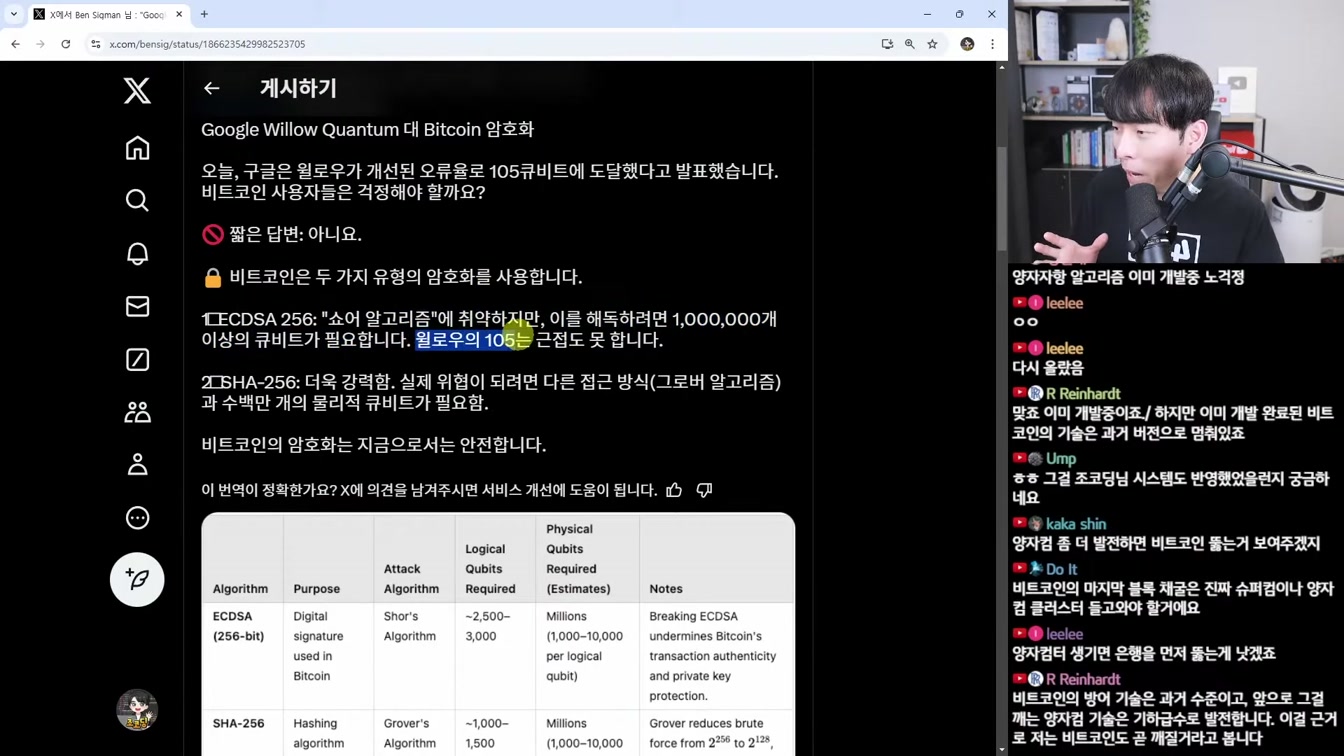Close the Ben Sigman tab
Viewport: 1344px width, 756px height.
pyautogui.click(x=180, y=14)
